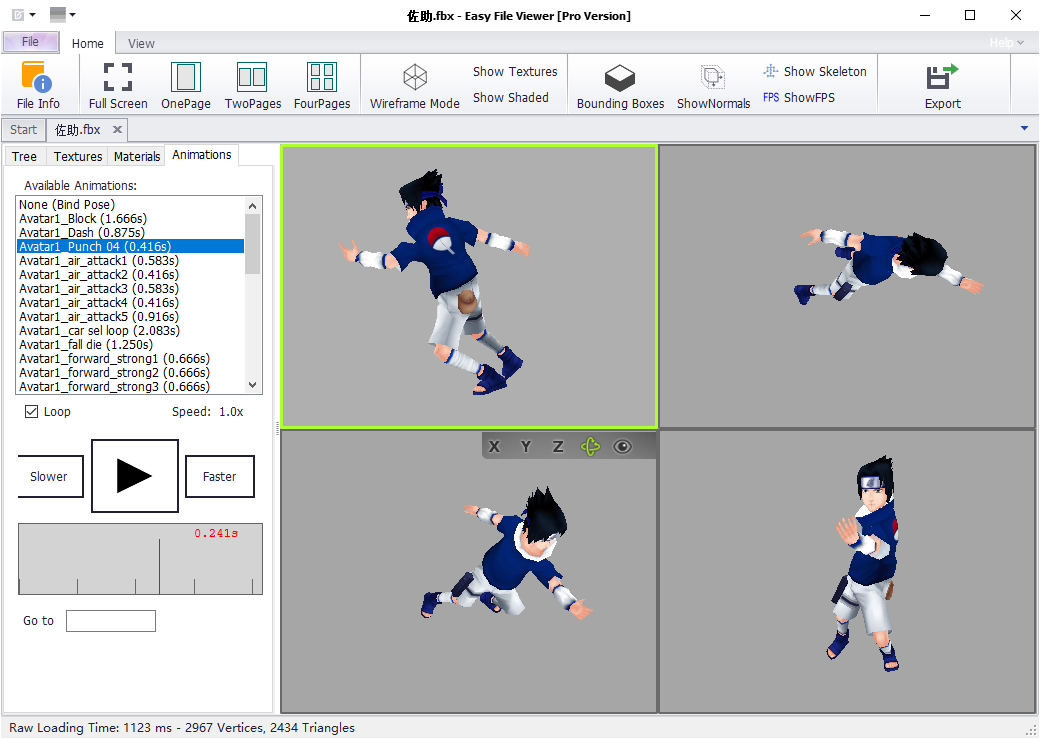The height and width of the screenshot is (739, 1040).
Task: Select the OnePage layout icon
Action: pyautogui.click(x=186, y=86)
